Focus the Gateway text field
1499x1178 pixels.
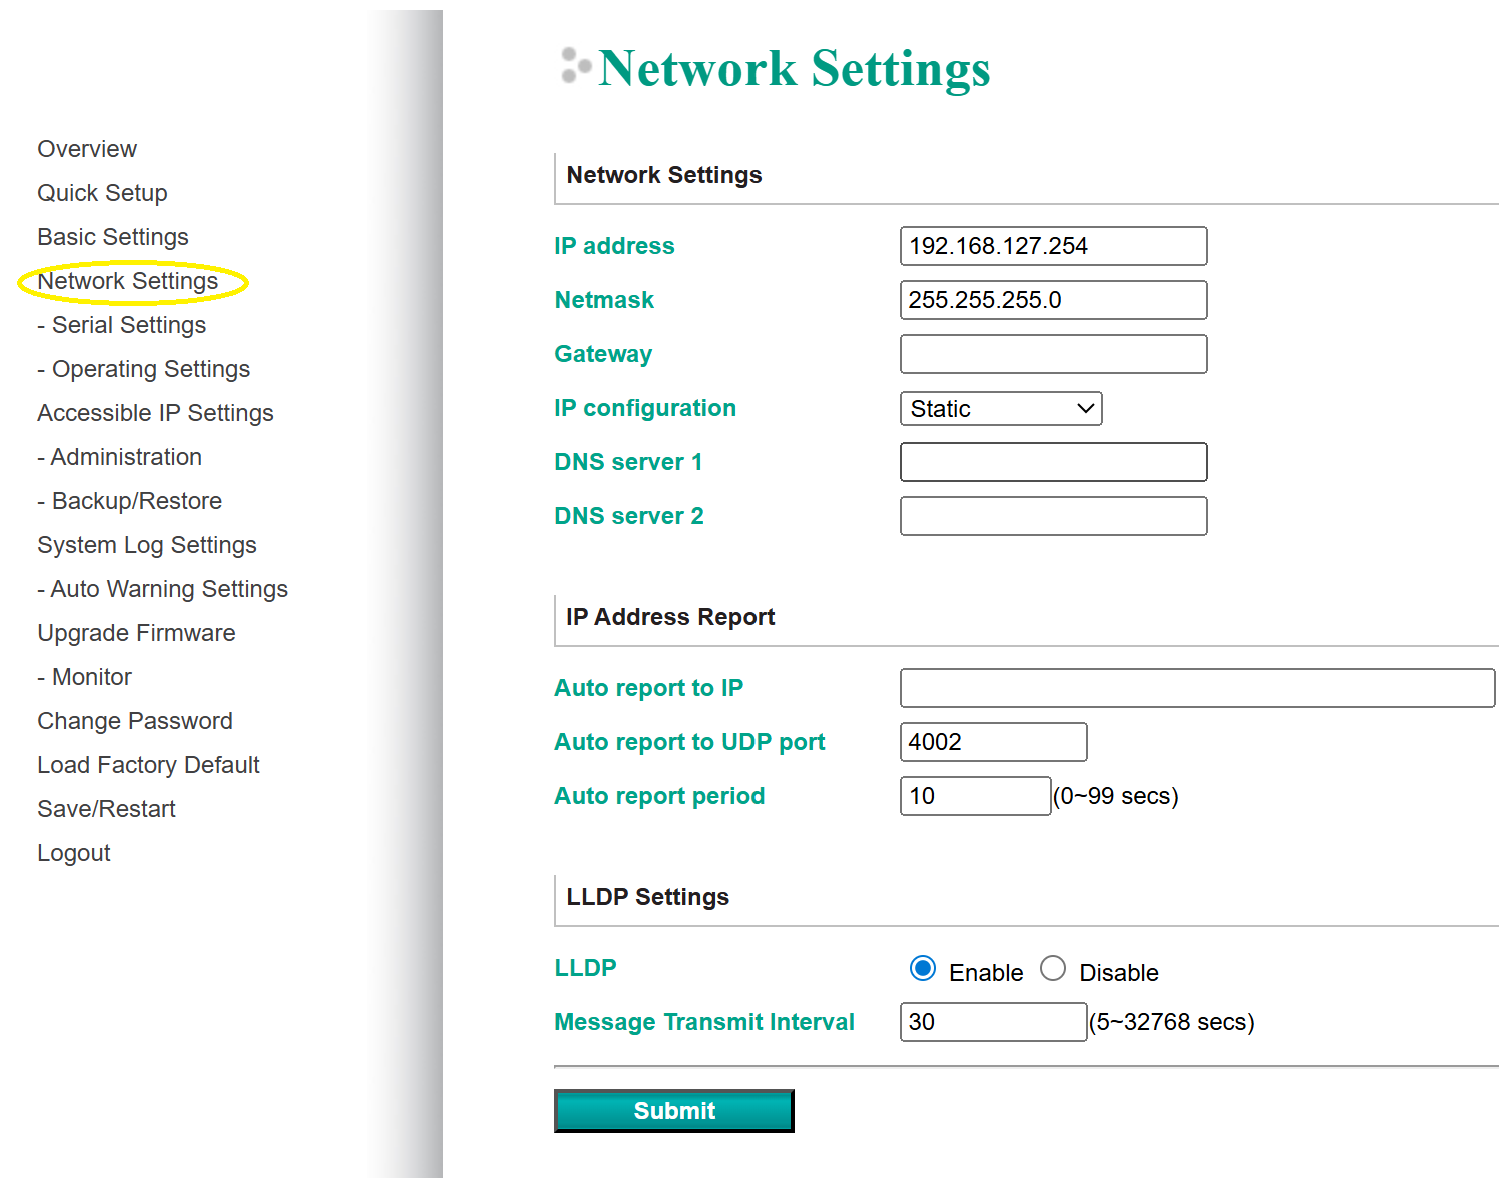click(x=1053, y=354)
